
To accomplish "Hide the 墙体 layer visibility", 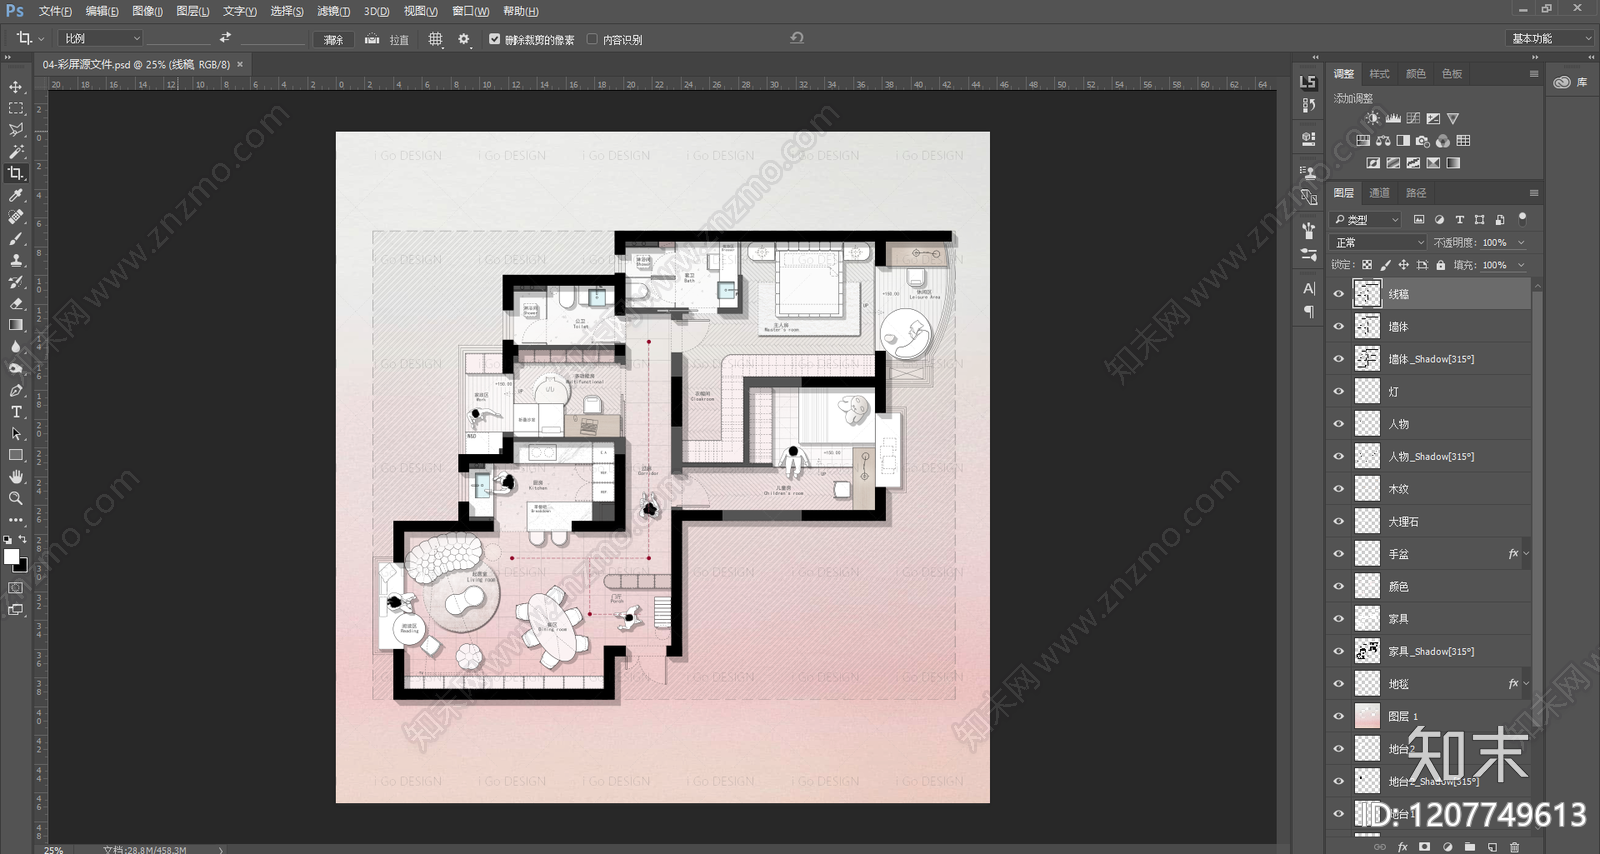I will (x=1339, y=327).
